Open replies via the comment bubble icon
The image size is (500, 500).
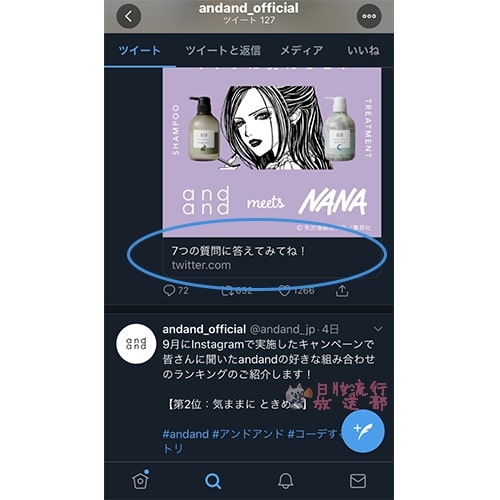tap(169, 290)
